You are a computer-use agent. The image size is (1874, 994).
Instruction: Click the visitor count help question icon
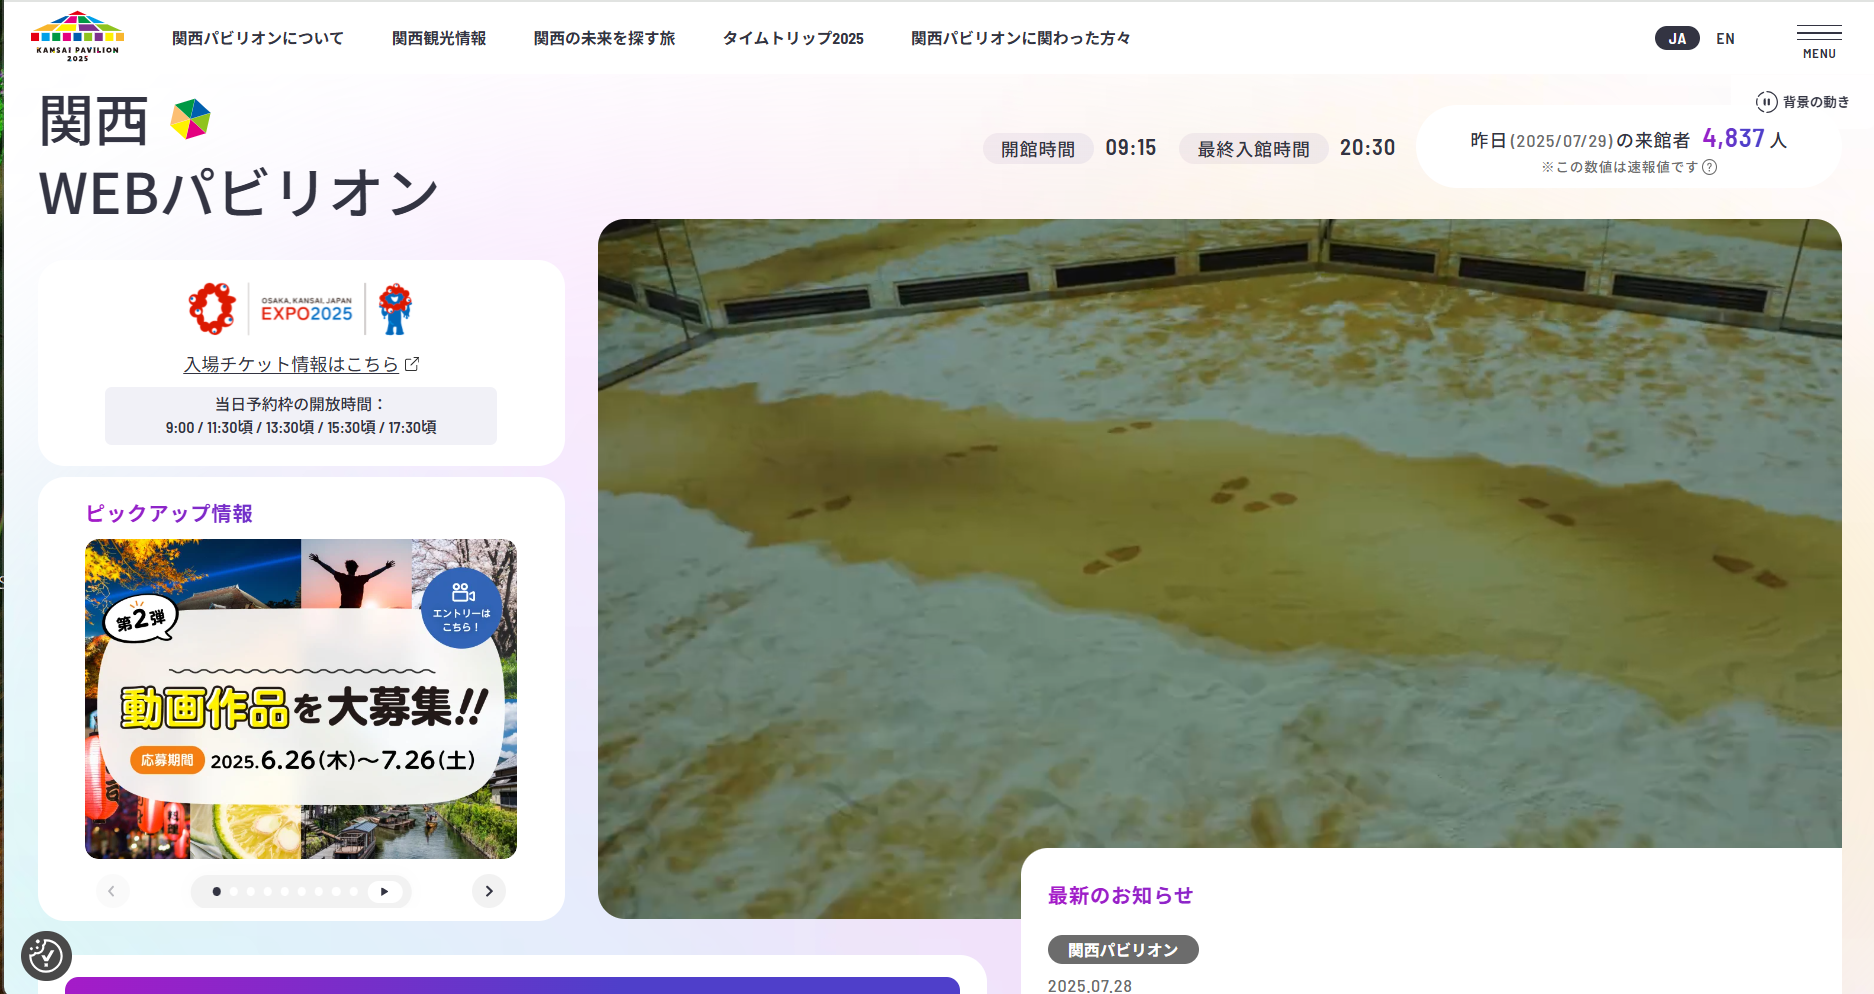click(1710, 167)
